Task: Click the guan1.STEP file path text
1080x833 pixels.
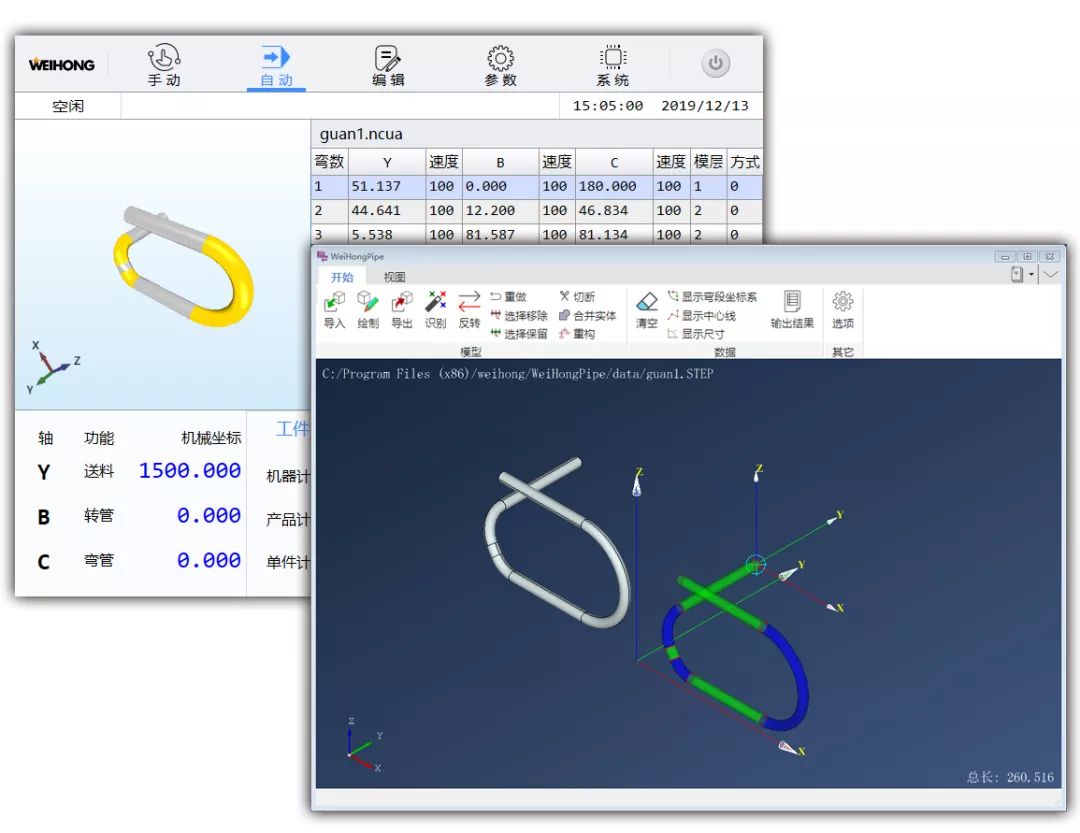Action: 517,374
